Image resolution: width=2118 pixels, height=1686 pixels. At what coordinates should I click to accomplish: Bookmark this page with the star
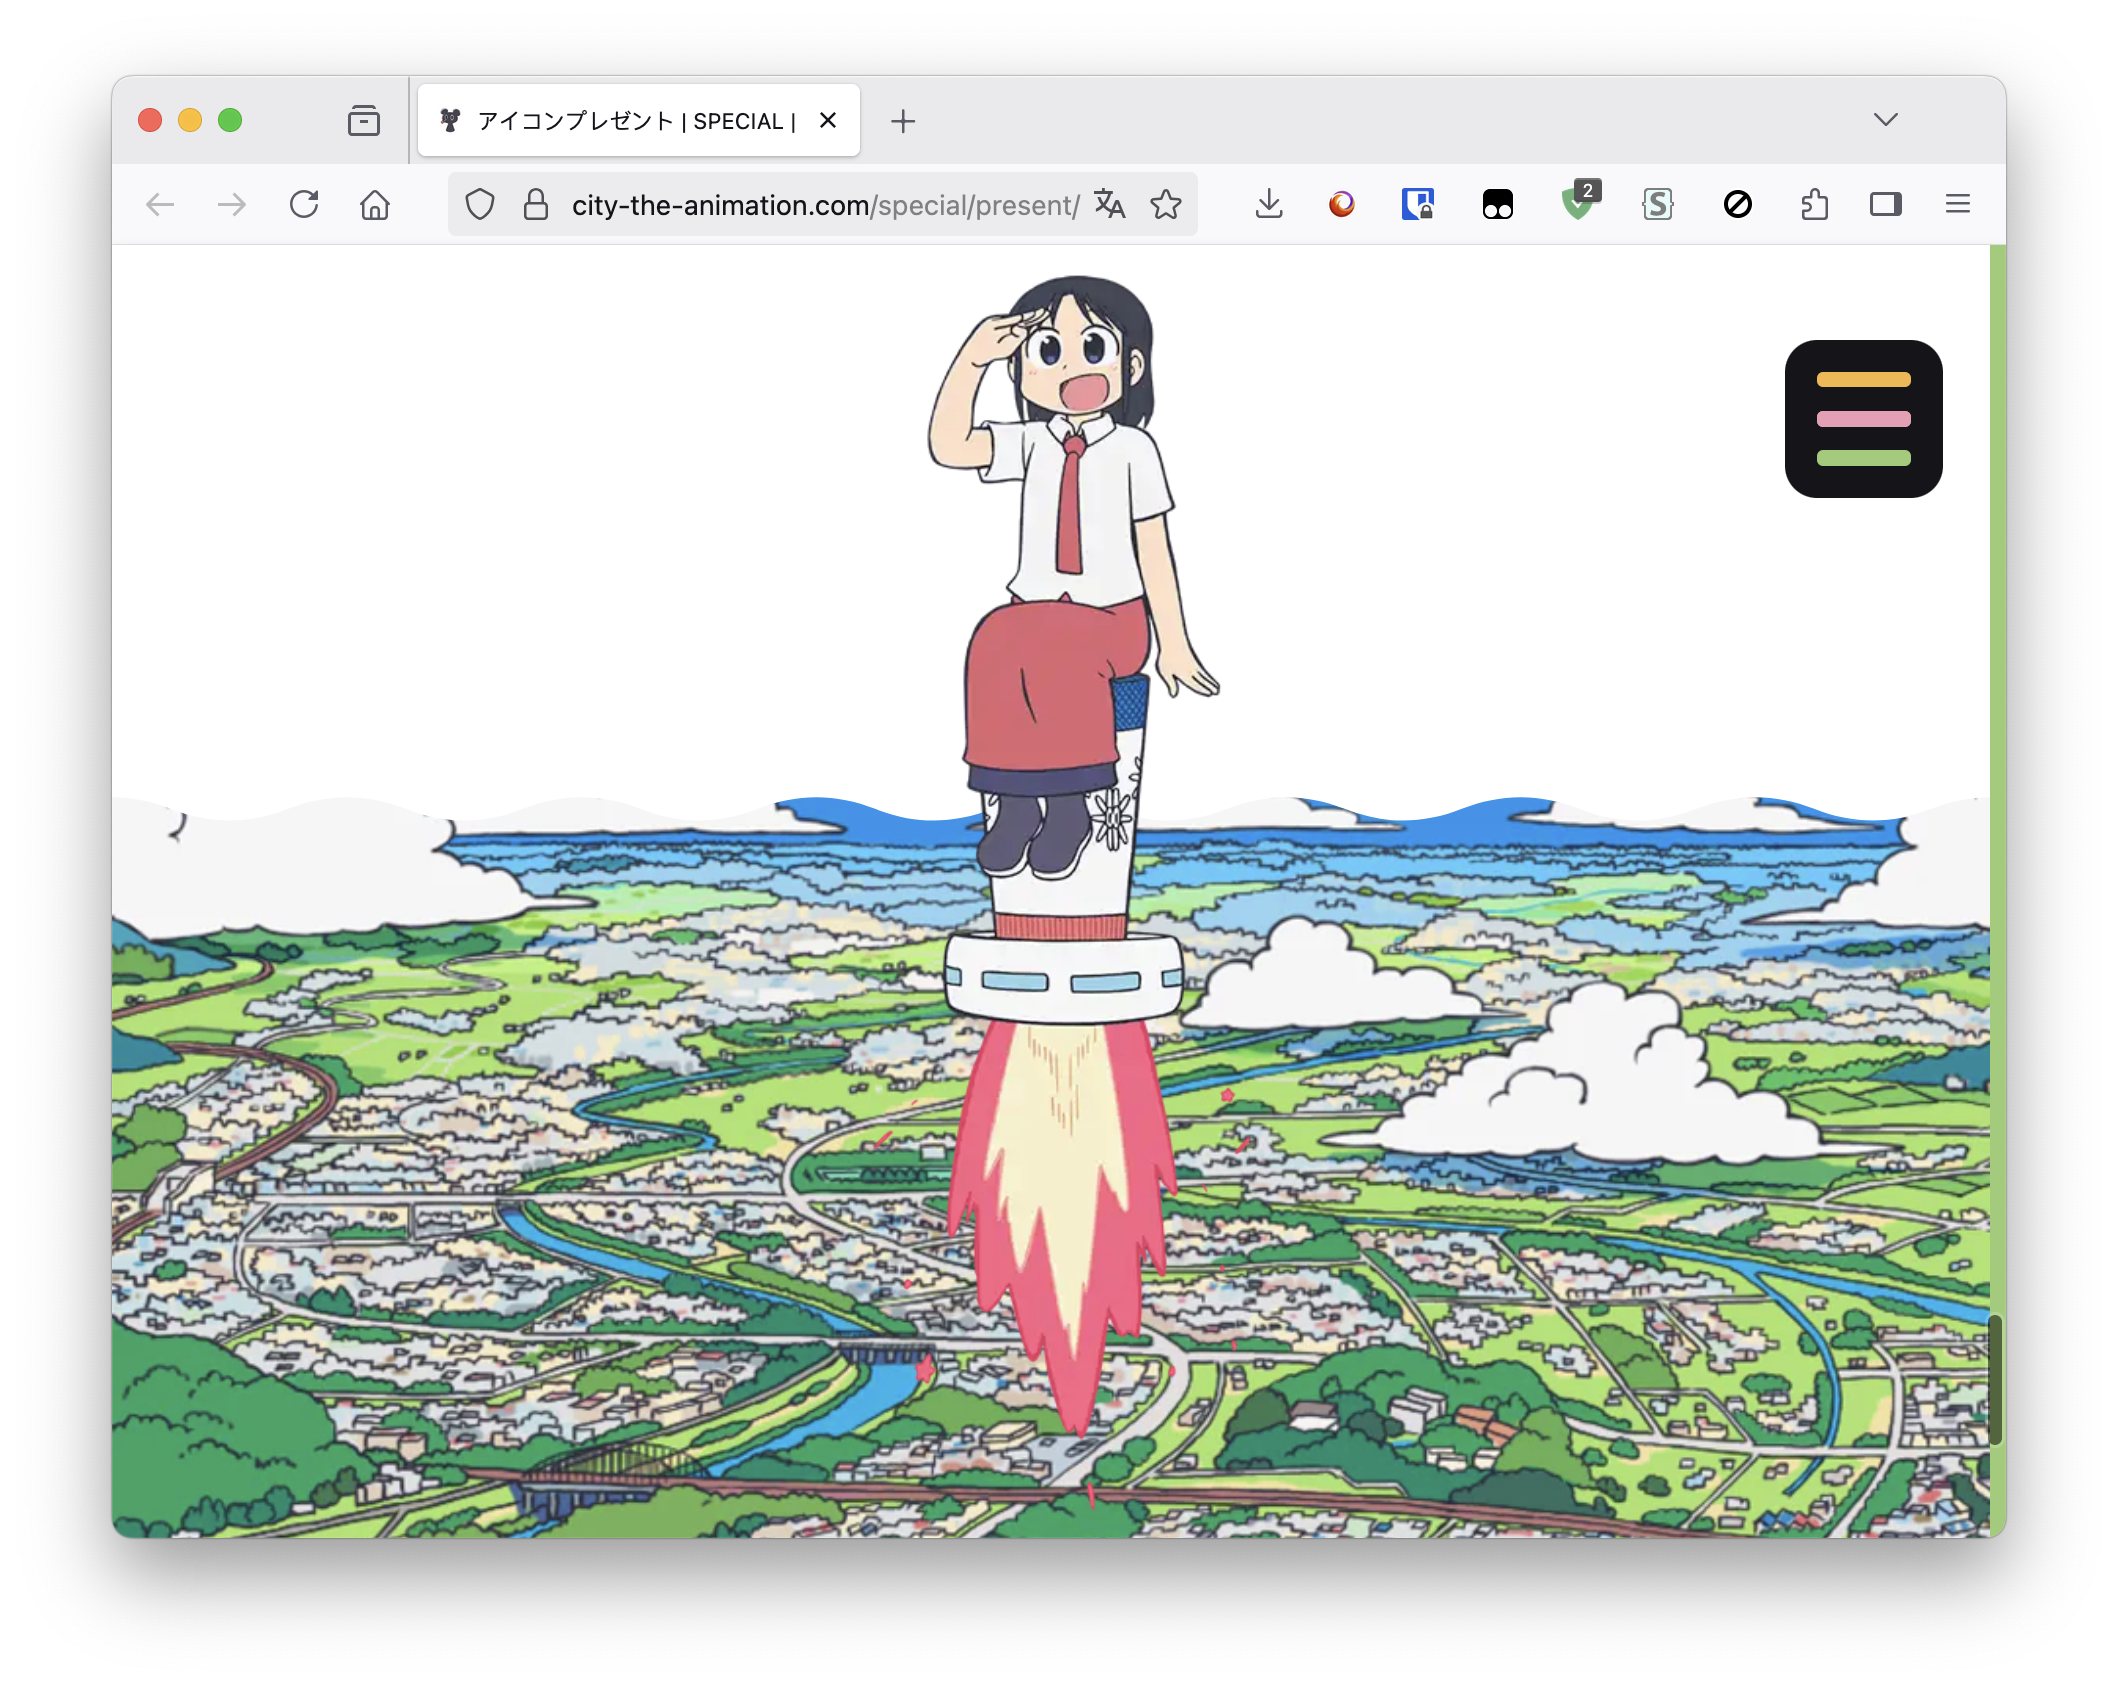click(x=1166, y=205)
